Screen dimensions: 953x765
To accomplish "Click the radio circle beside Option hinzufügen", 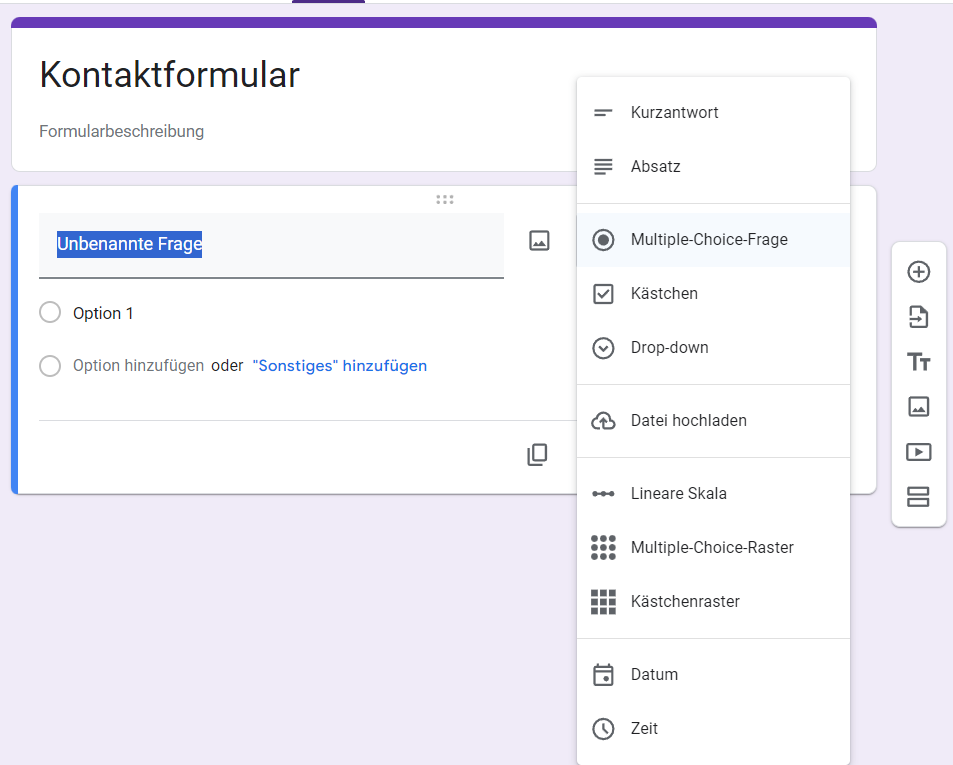I will tap(50, 366).
